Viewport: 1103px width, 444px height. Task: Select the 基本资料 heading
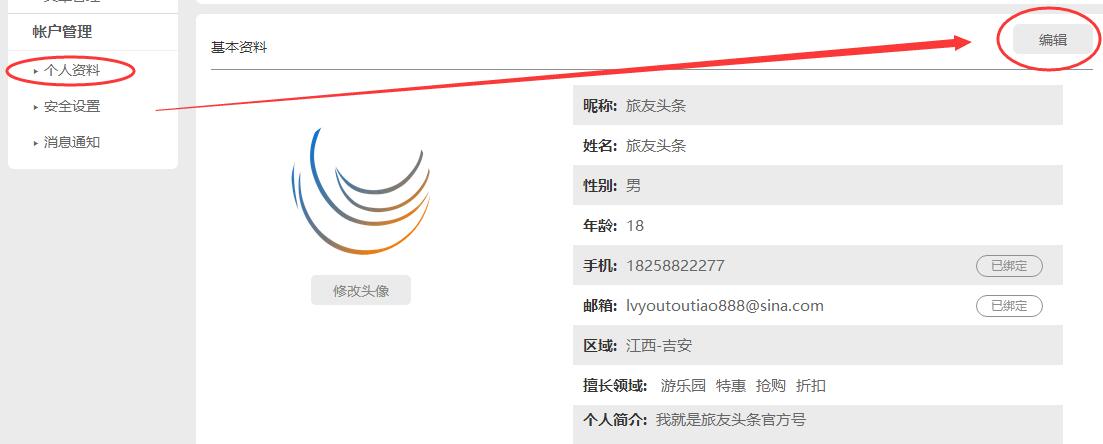point(239,47)
